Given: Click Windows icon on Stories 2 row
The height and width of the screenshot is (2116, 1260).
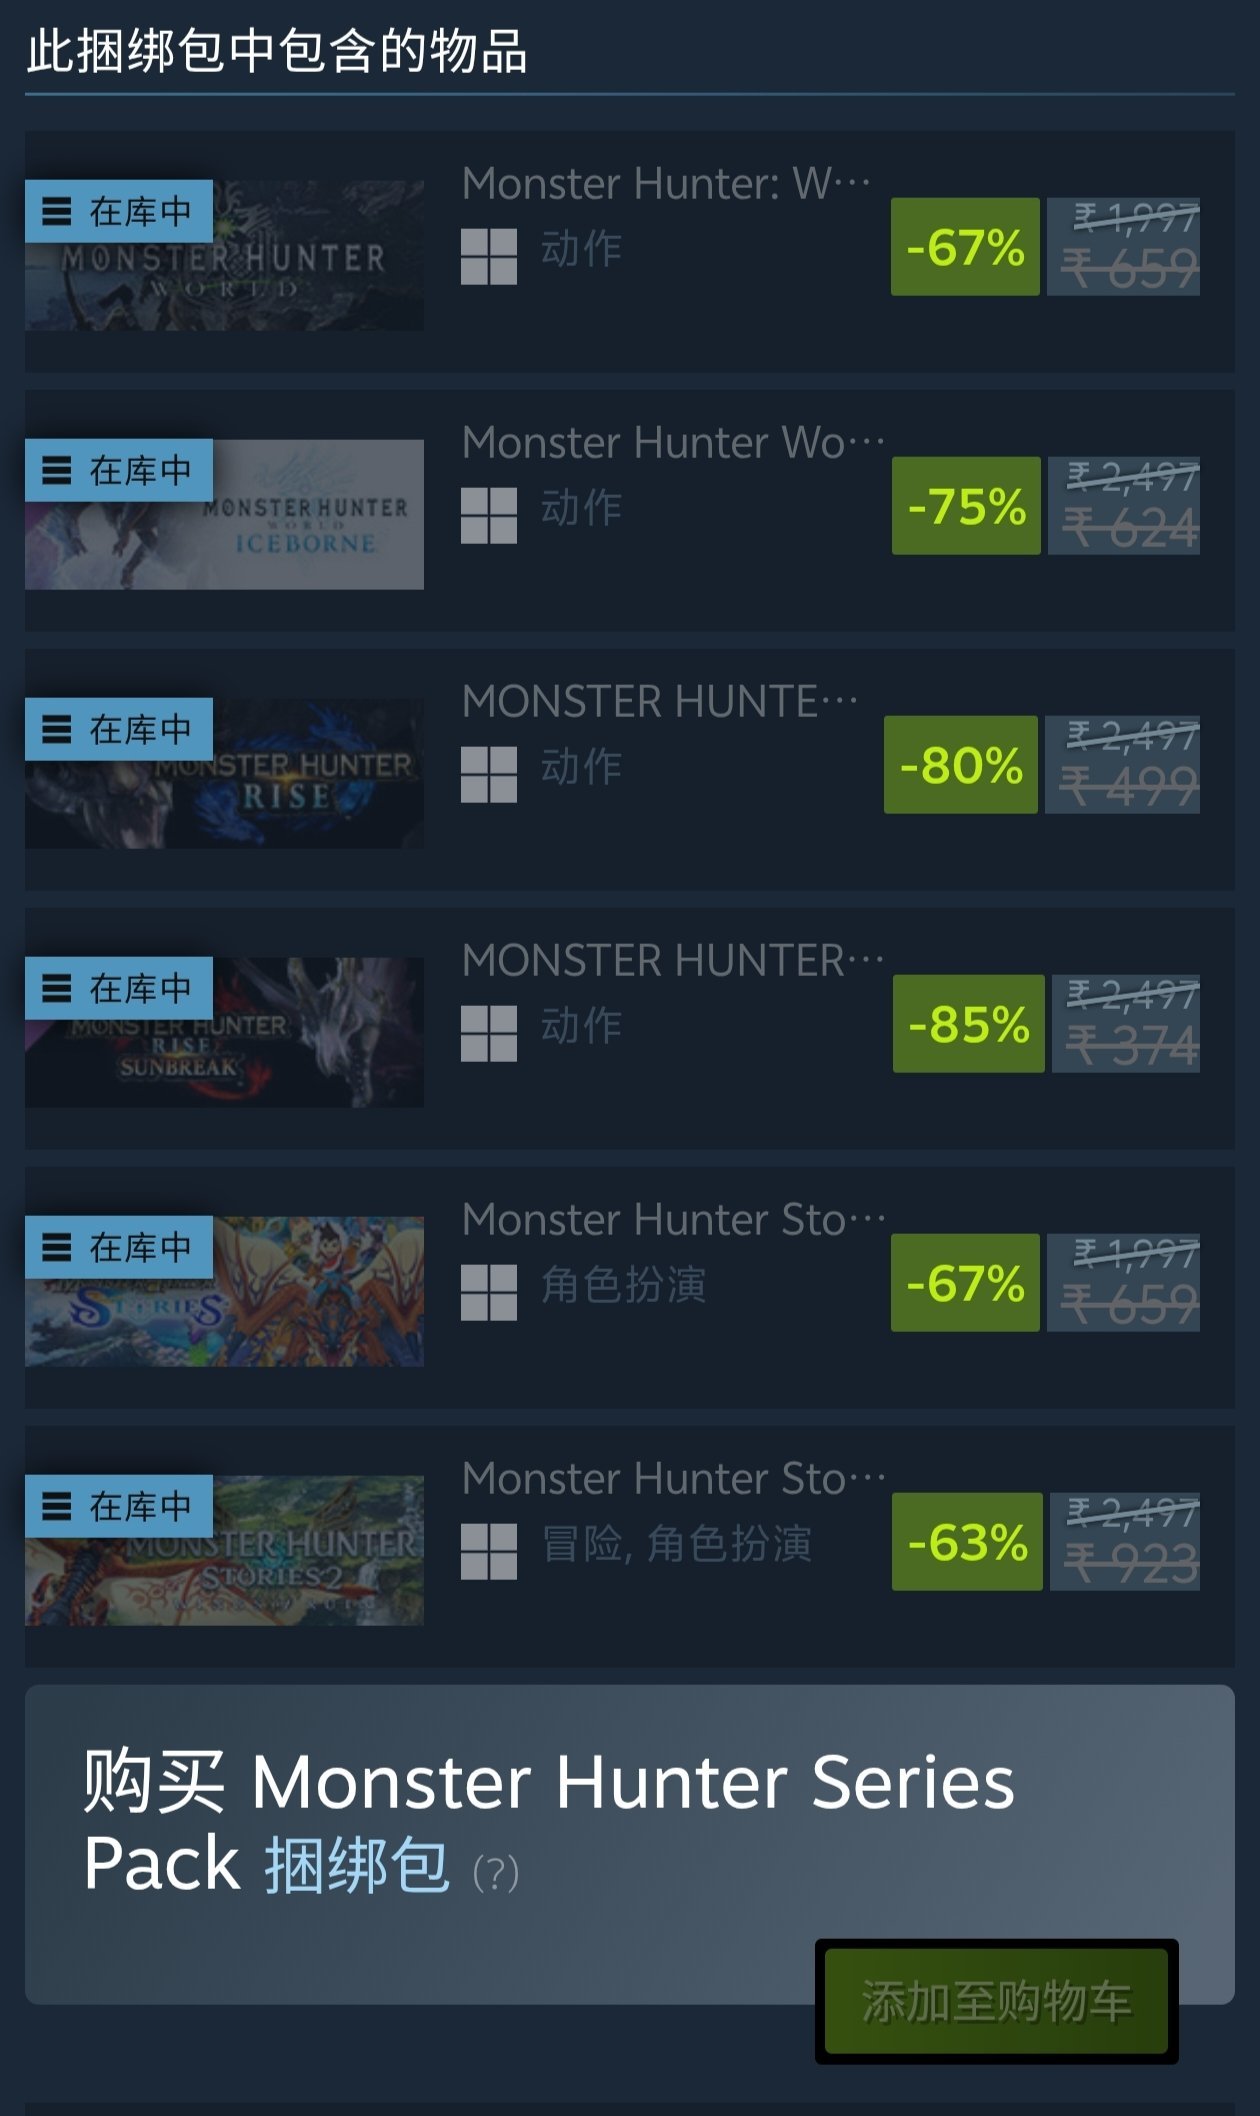Looking at the screenshot, I should (489, 1551).
